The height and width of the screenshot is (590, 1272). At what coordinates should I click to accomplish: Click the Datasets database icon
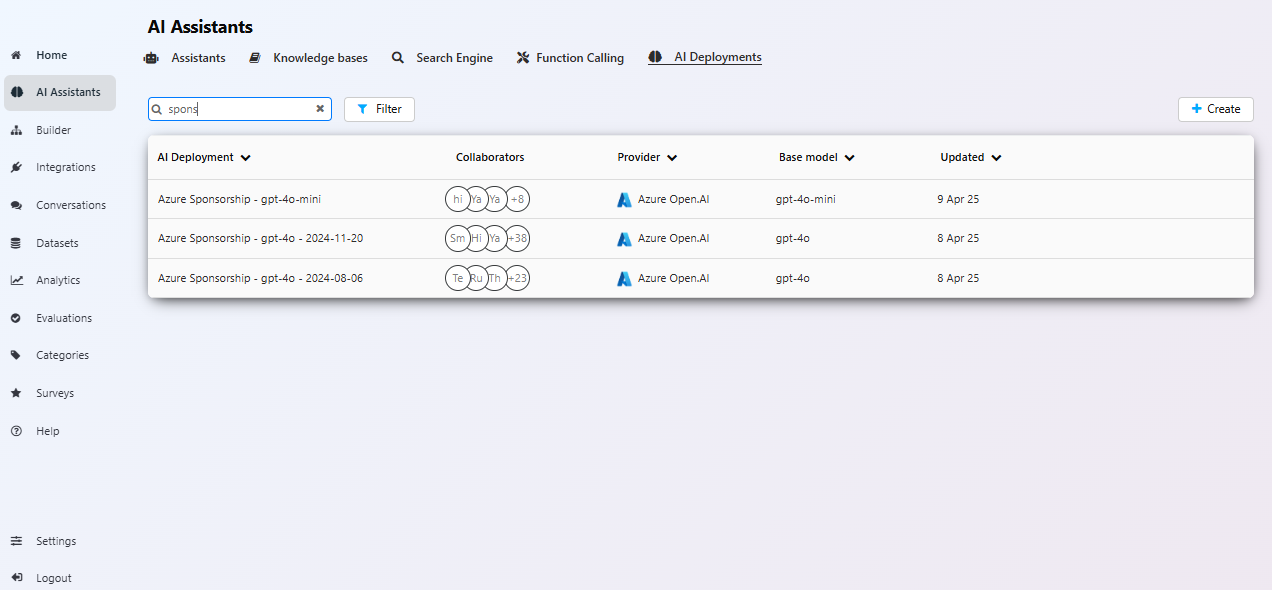coord(16,243)
